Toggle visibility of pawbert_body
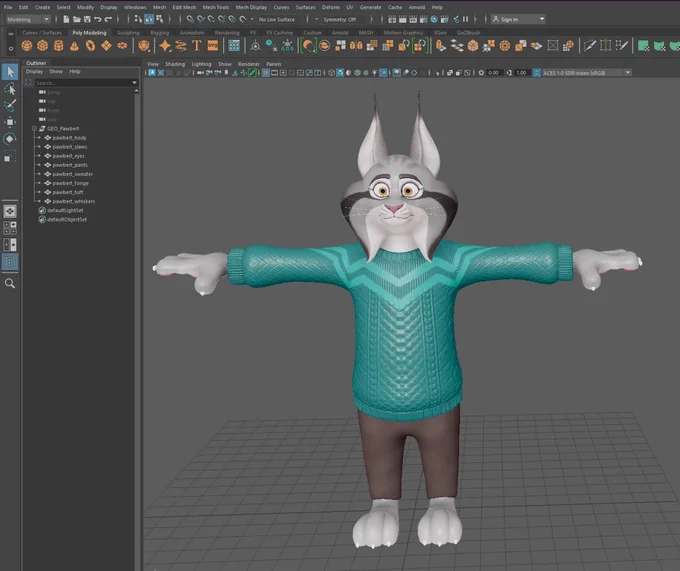Viewport: 680px width, 571px height. click(48, 137)
